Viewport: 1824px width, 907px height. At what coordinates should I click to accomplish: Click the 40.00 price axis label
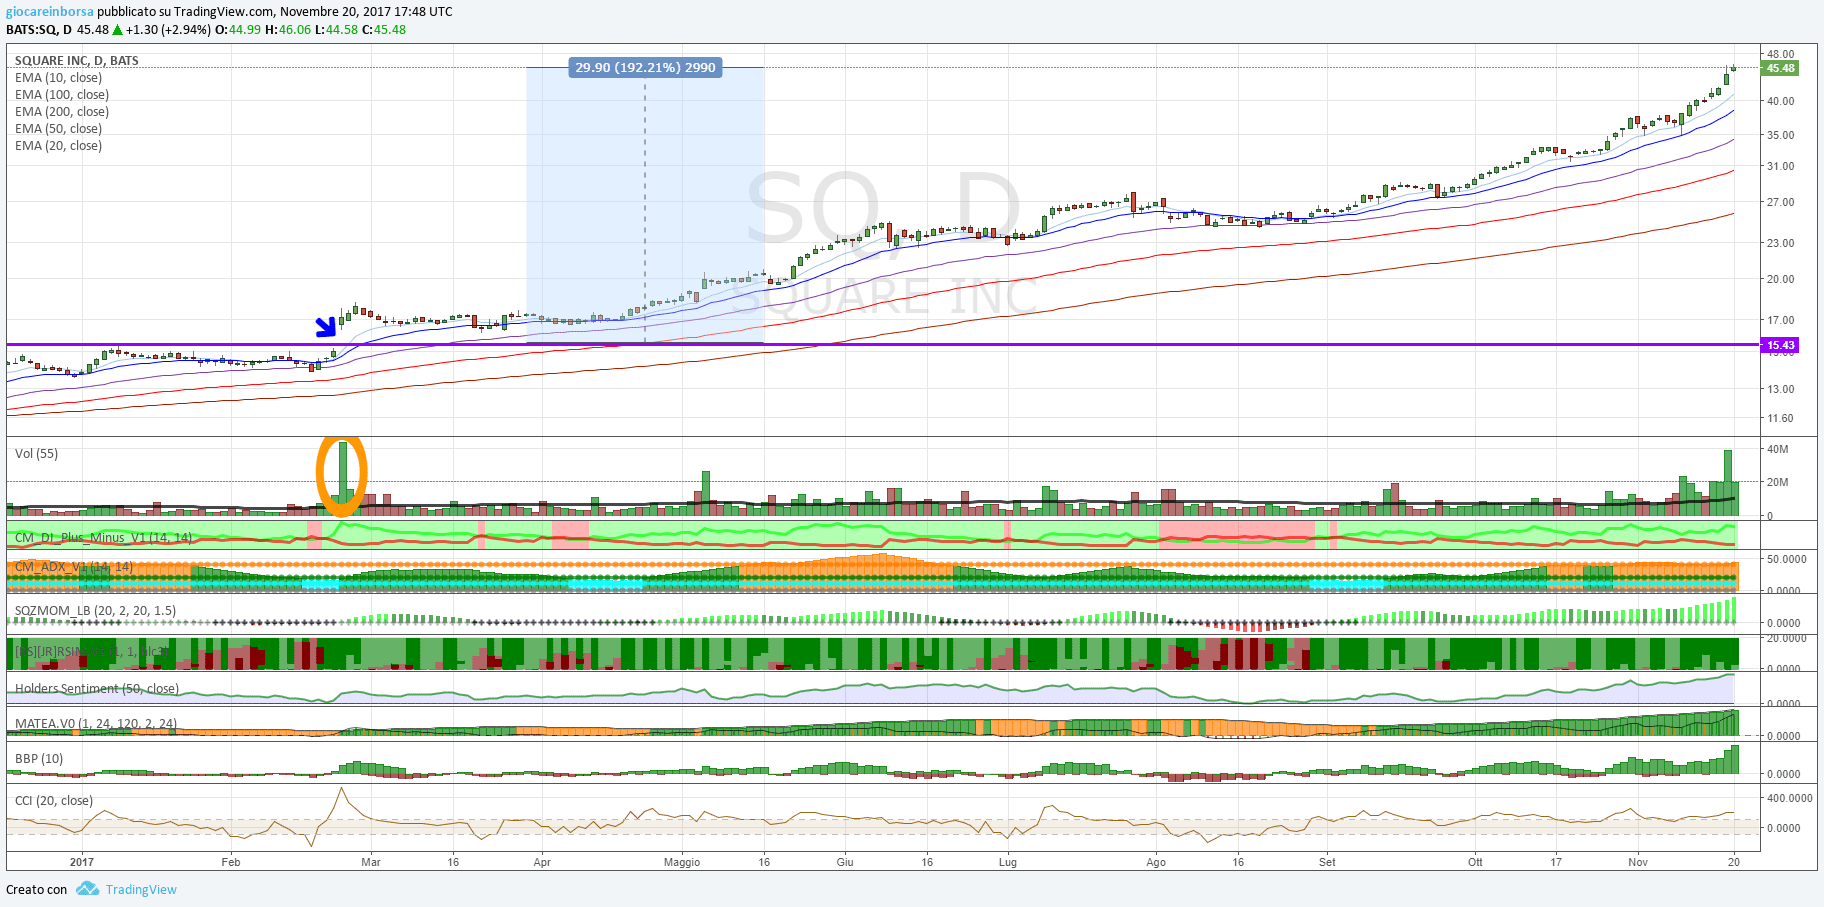[x=1780, y=101]
